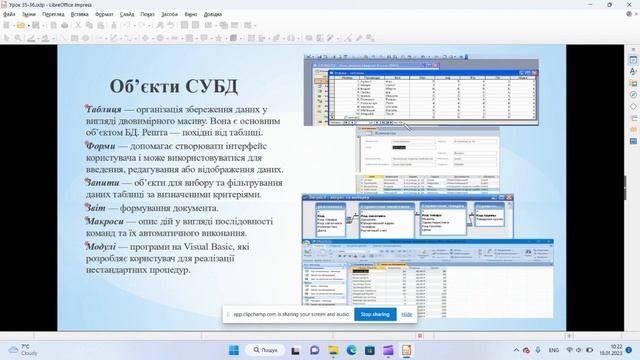The height and width of the screenshot is (360, 640).
Task: Click the New document icon
Action: click(x=6, y=25)
